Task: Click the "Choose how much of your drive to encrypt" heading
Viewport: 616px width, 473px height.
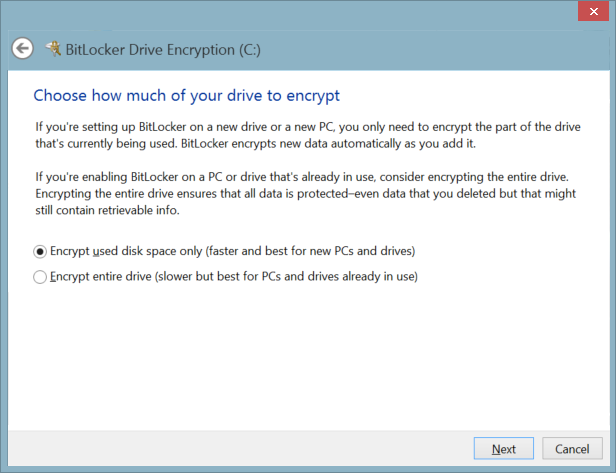Action: [x=187, y=96]
